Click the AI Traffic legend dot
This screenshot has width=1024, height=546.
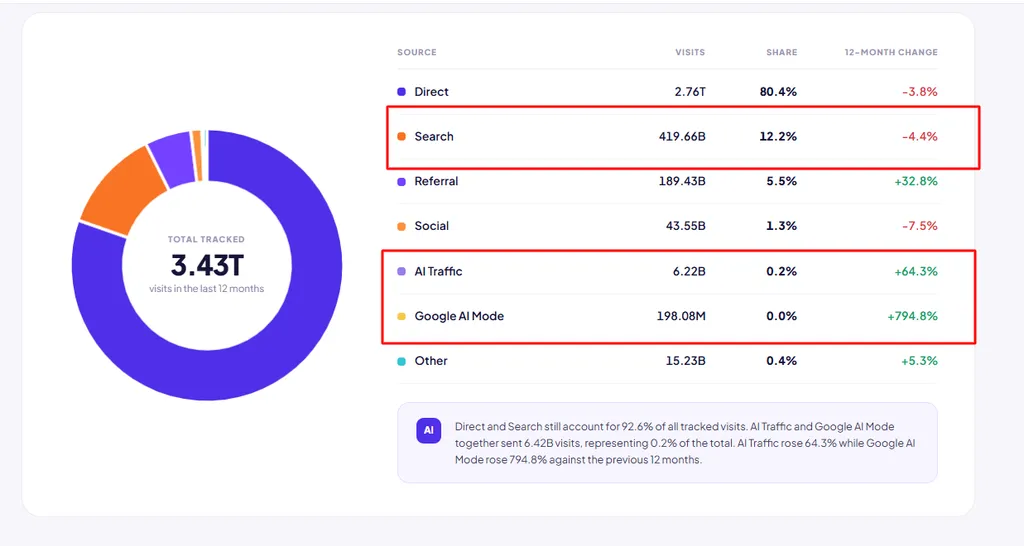[x=402, y=271]
